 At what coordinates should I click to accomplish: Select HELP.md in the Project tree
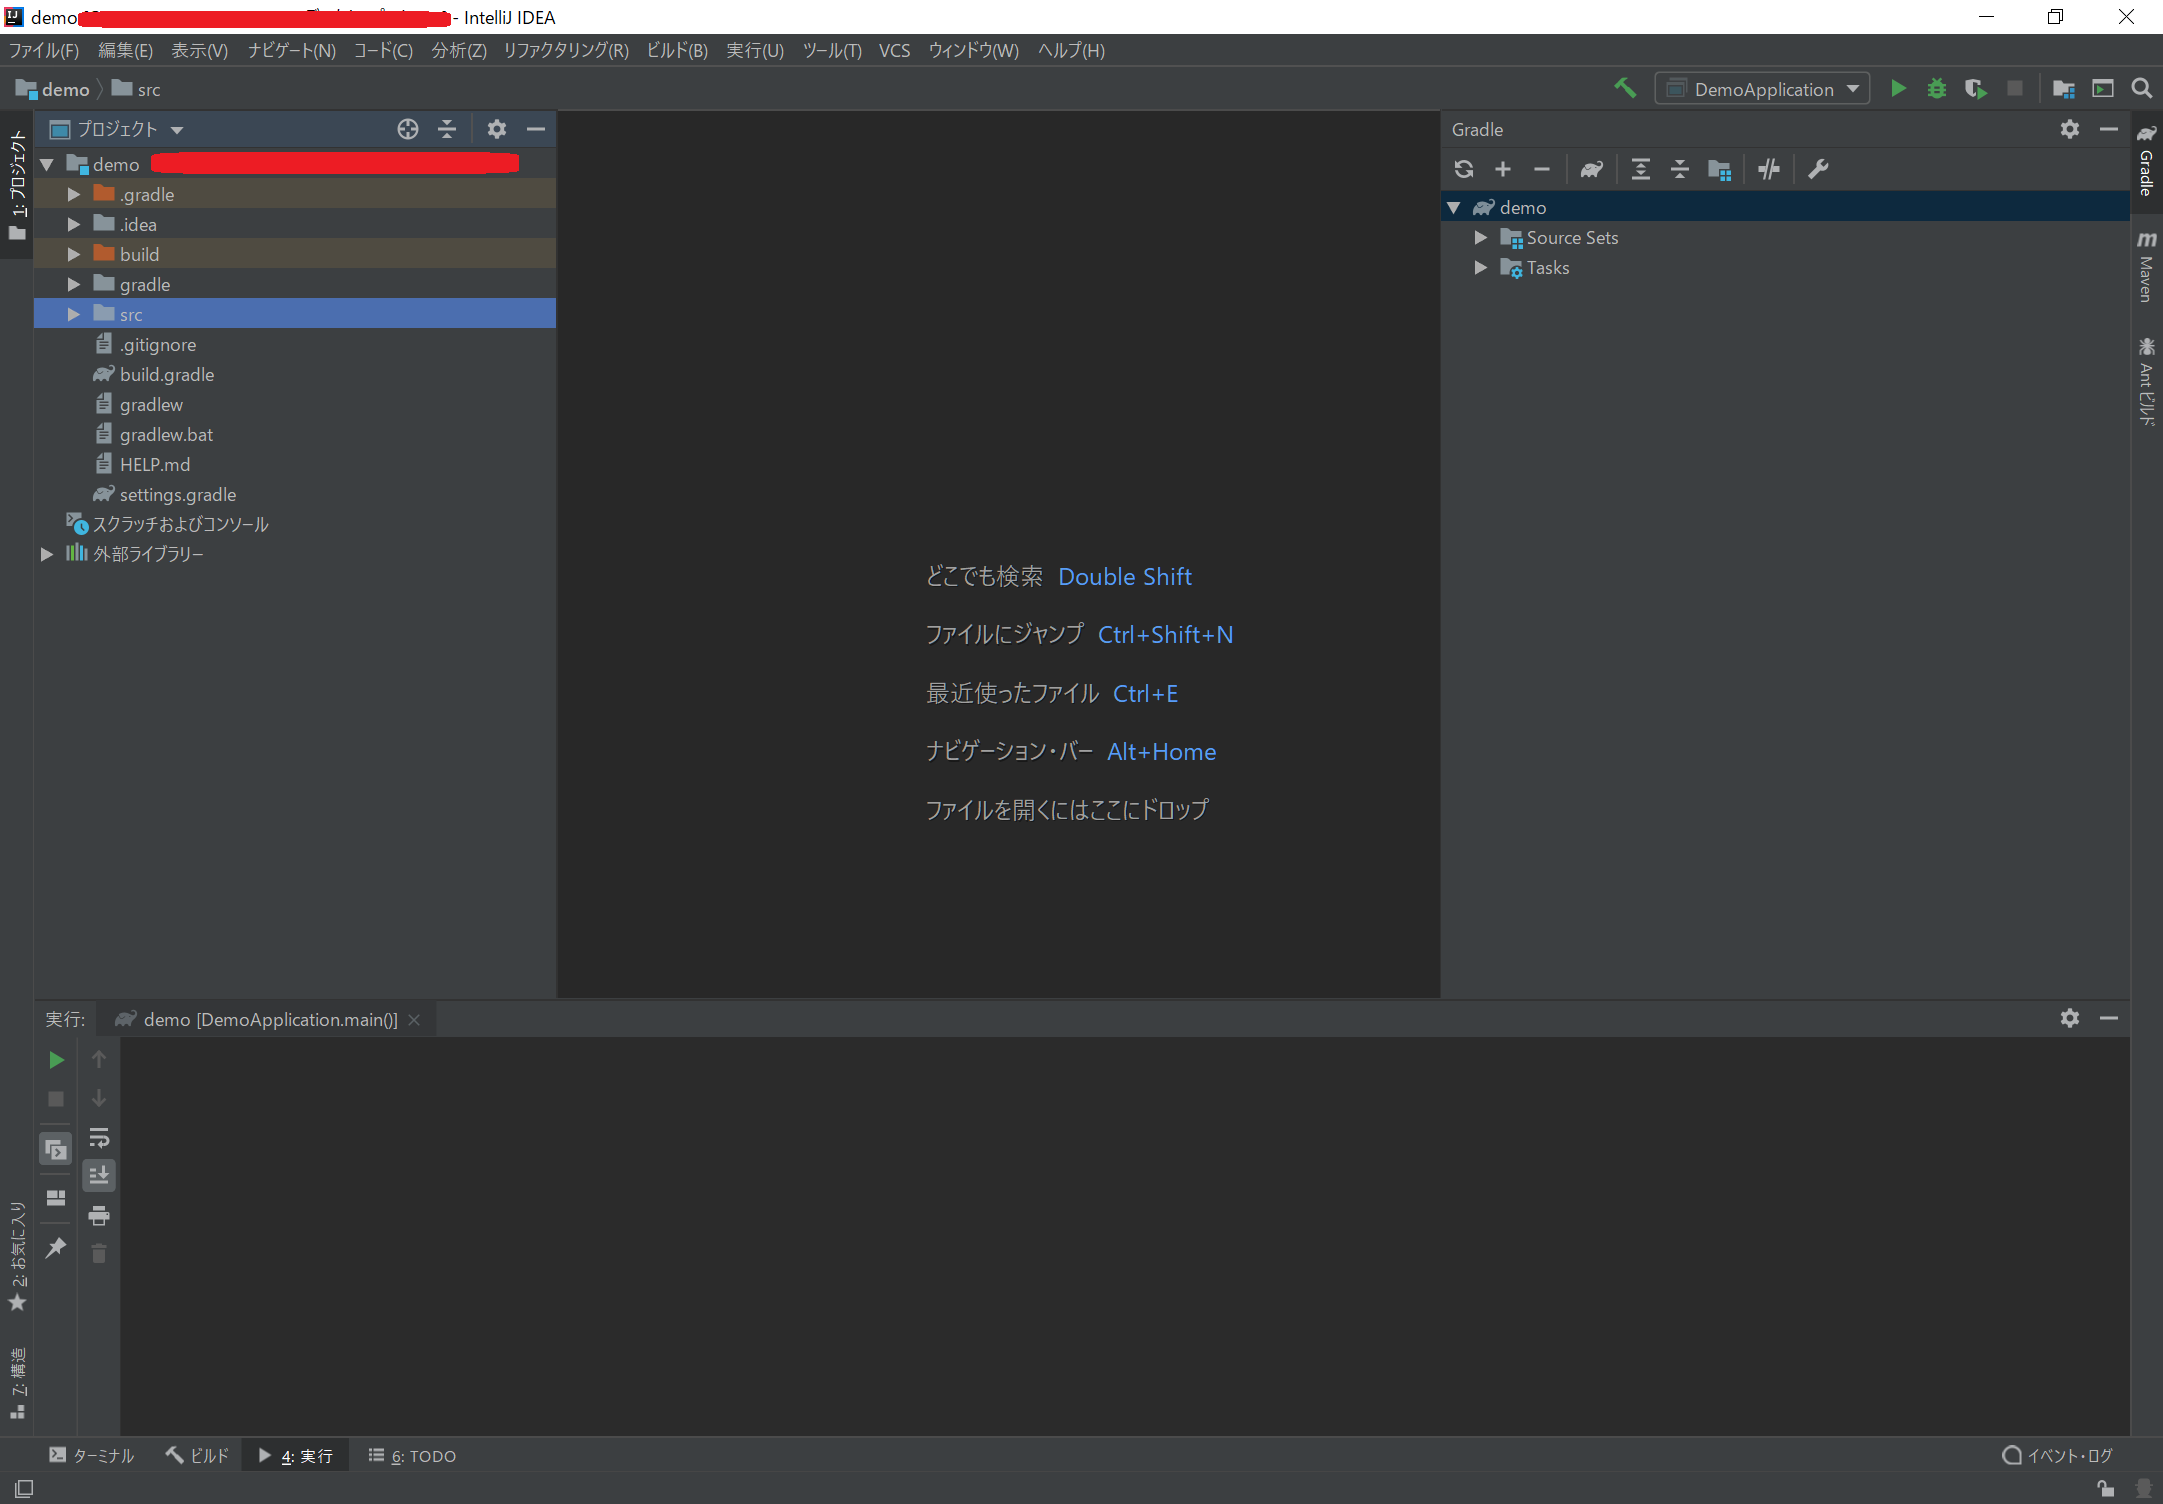coord(155,464)
